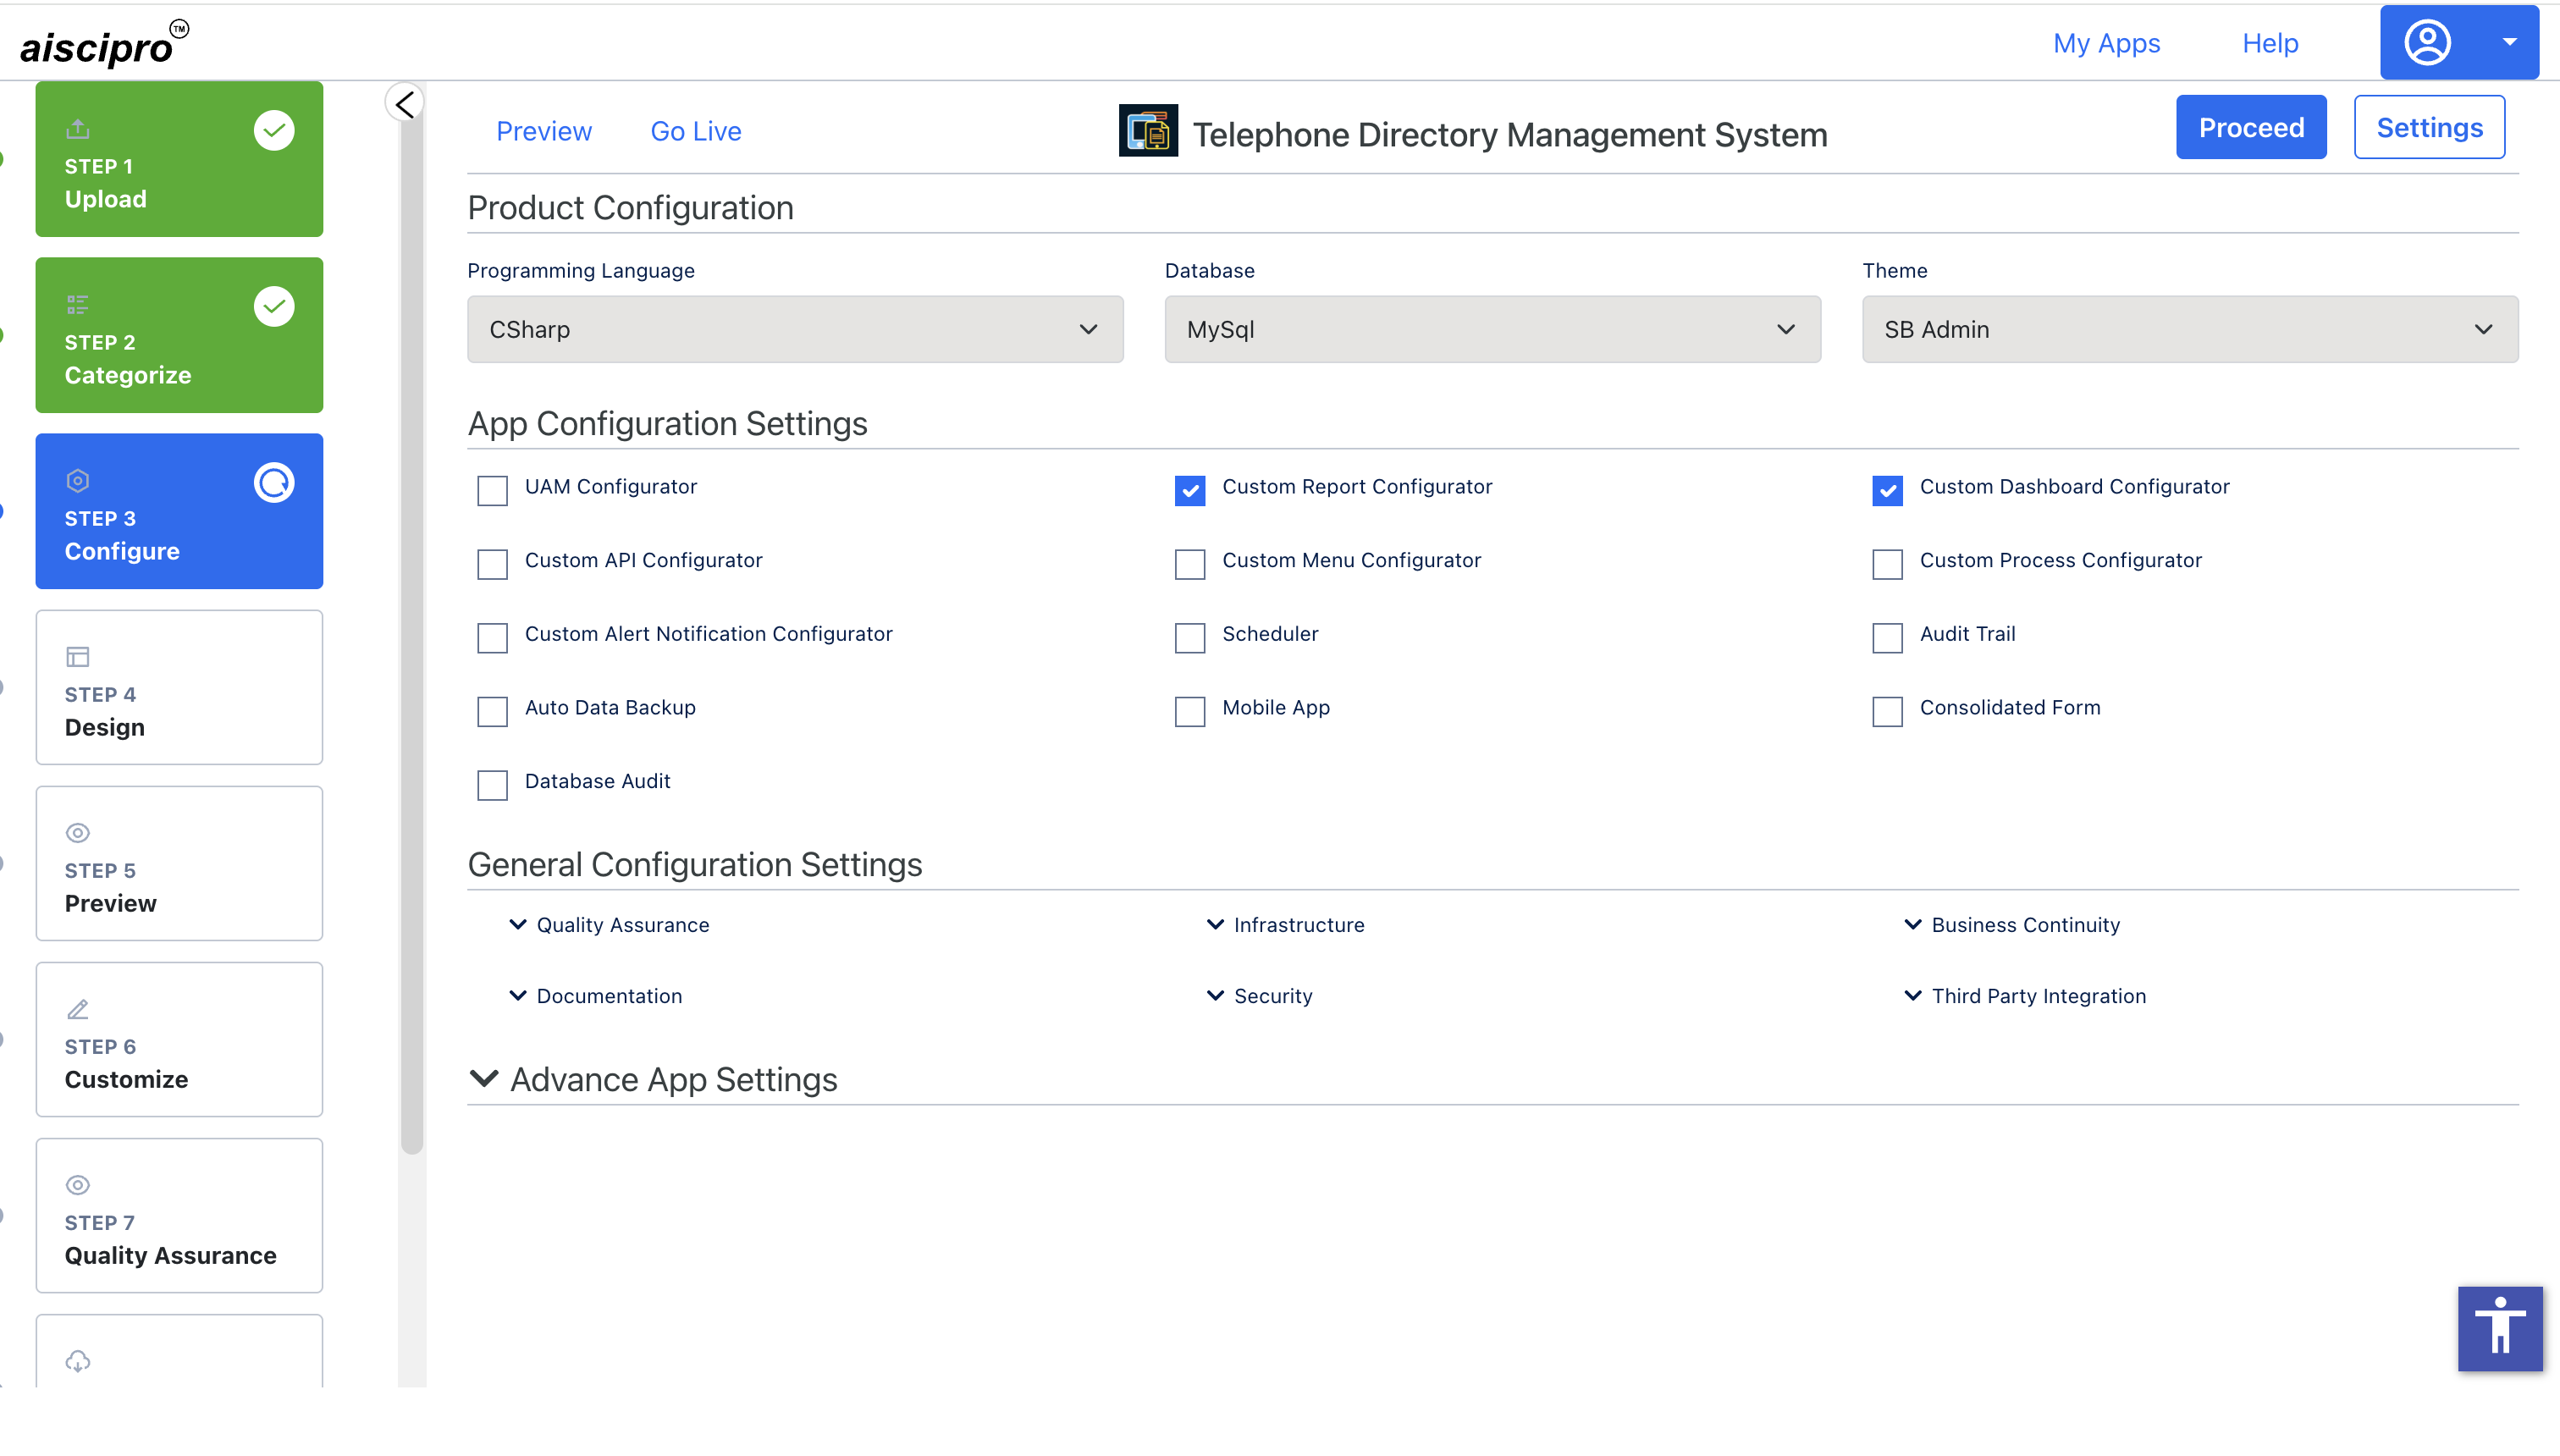Screen dimensions: 2560x1456
Task: Expand Security settings
Action: pyautogui.click(x=1259, y=996)
